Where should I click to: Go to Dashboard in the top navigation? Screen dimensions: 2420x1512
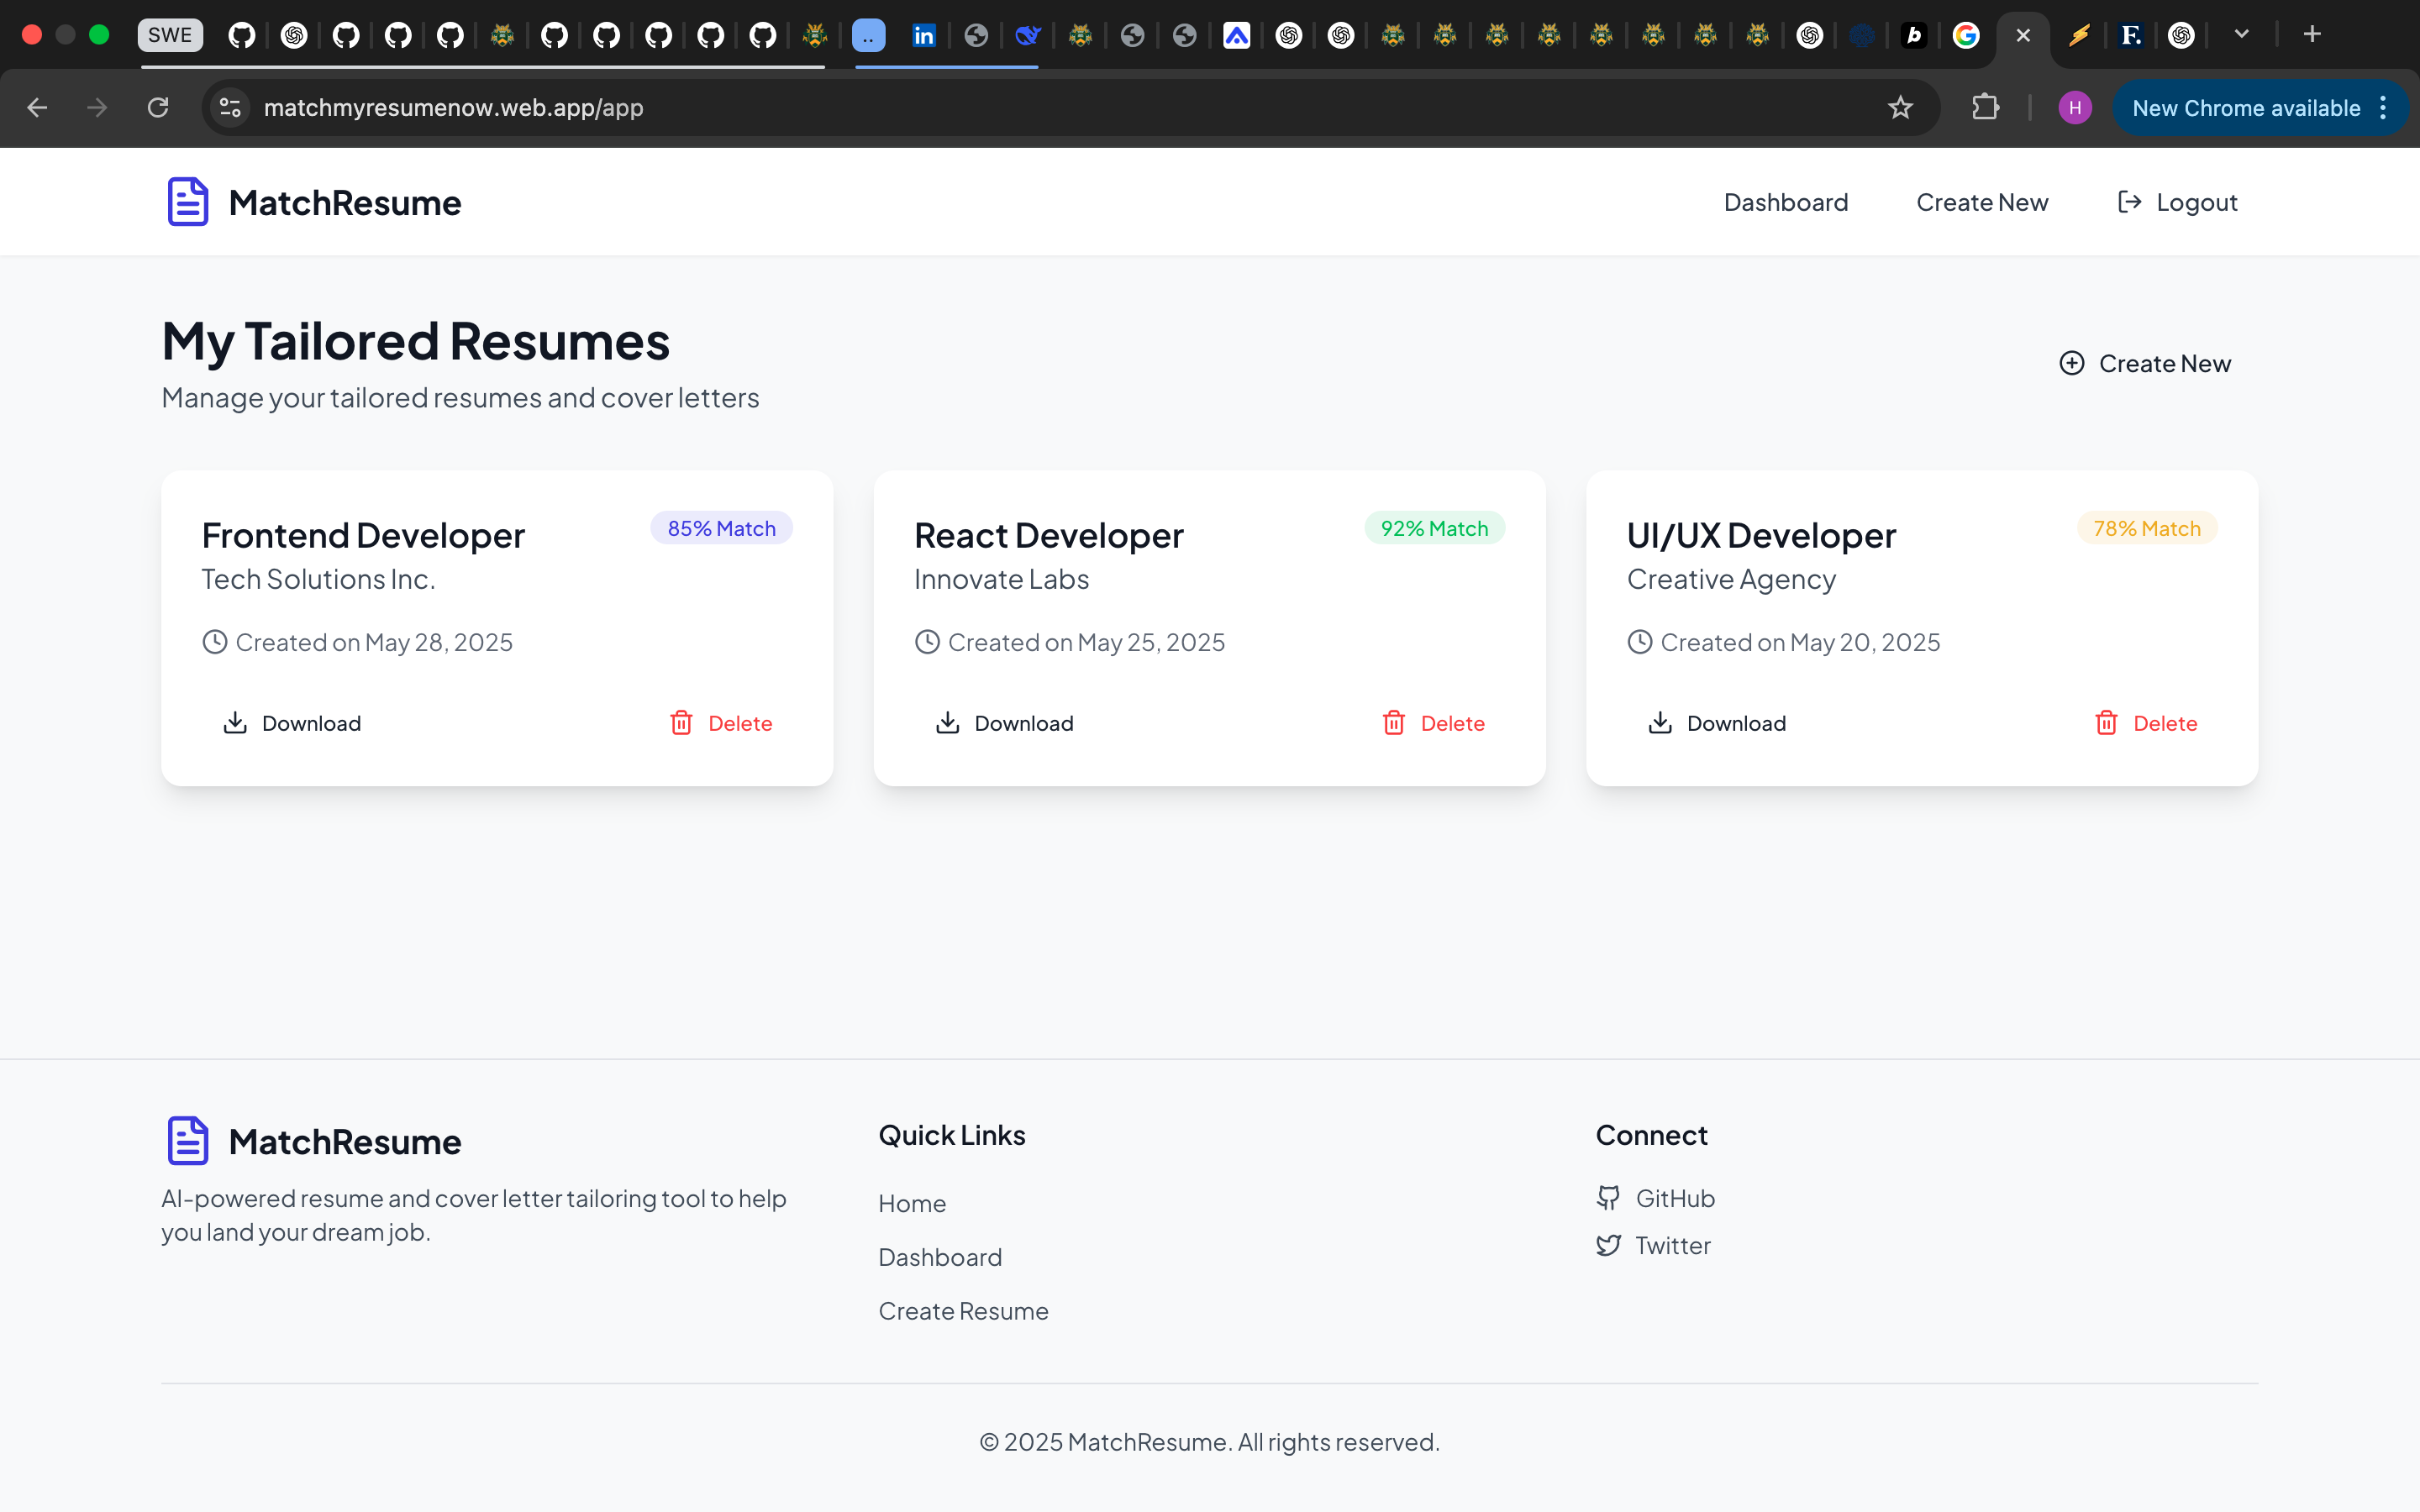[1785, 202]
